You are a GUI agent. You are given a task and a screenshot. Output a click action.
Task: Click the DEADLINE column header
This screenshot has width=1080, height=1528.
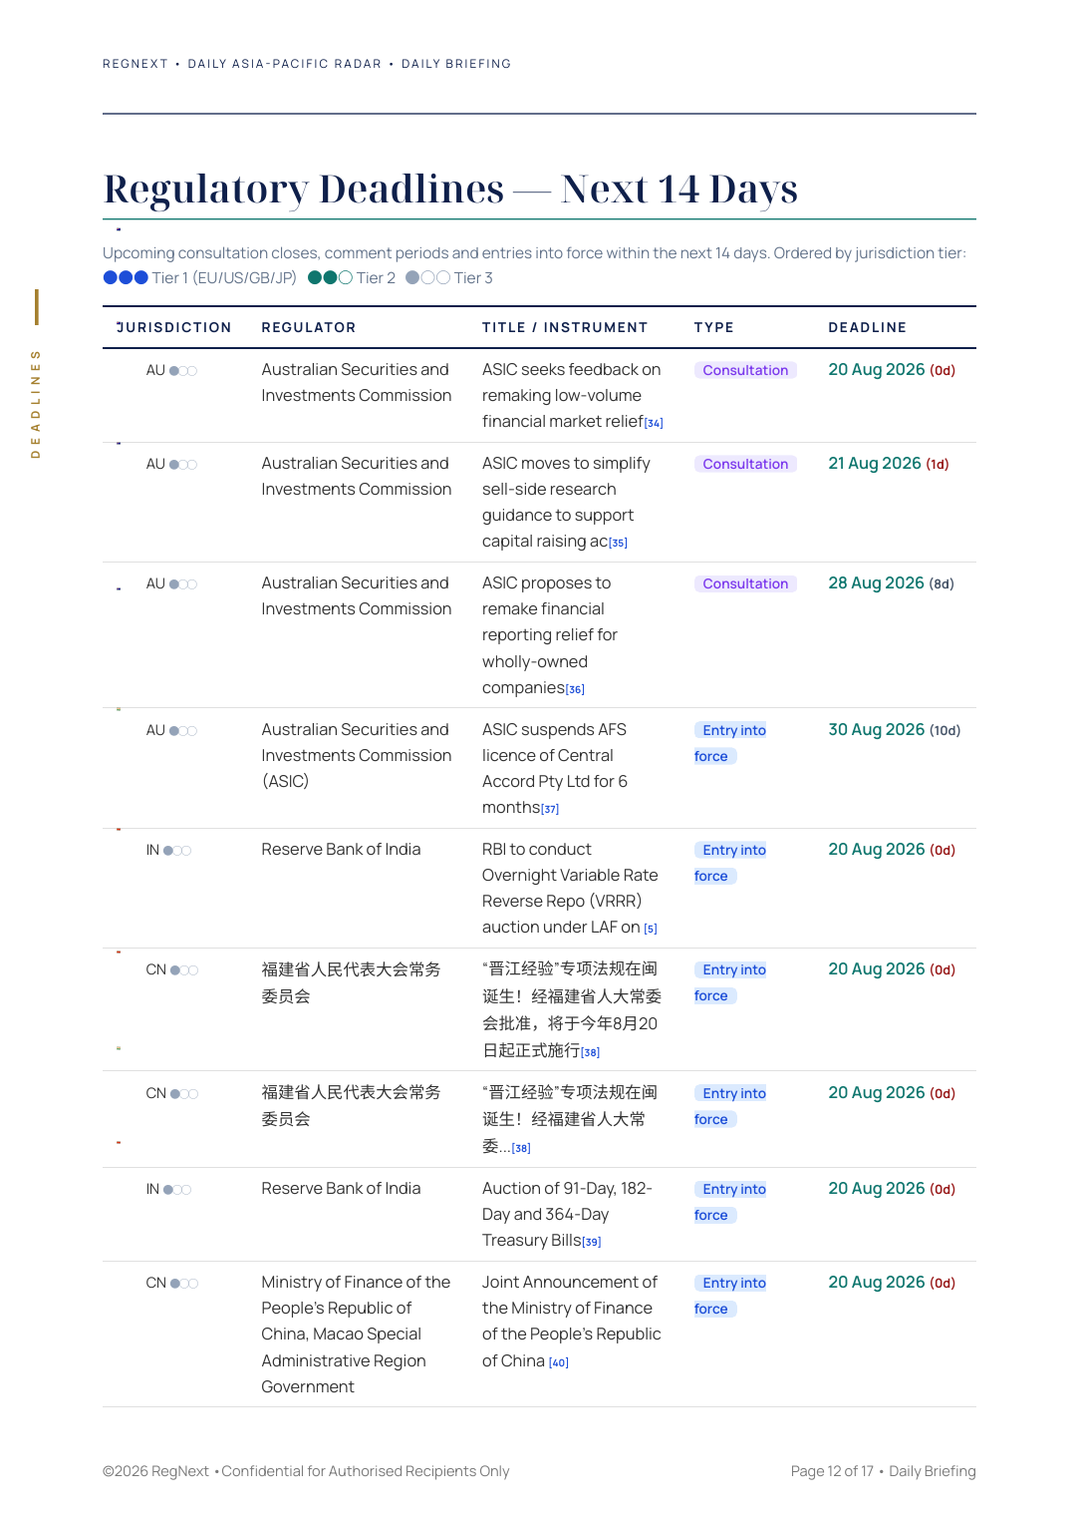pos(867,327)
